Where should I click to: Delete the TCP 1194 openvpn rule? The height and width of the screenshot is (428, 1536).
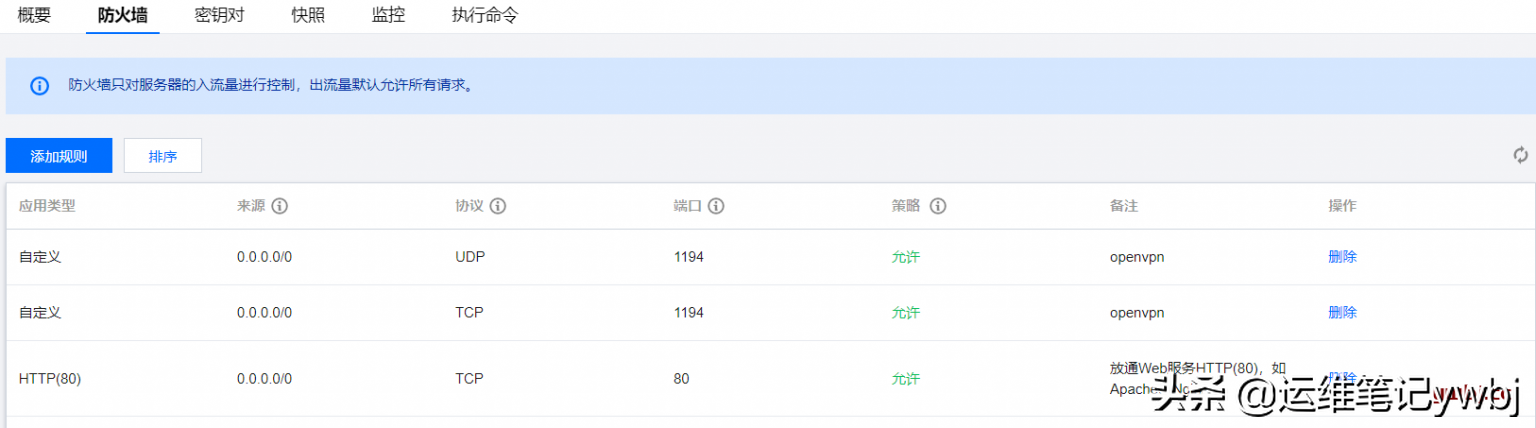coord(1342,313)
